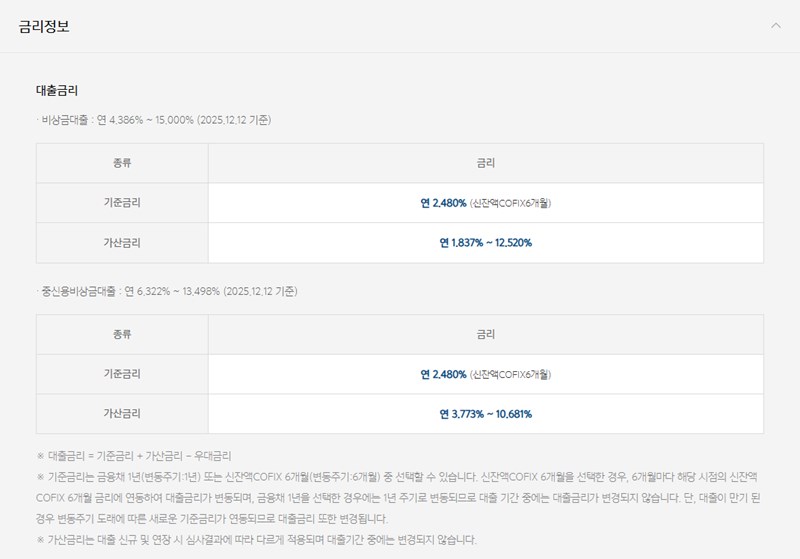
Task: Click the 대출금리 formula footnote
Action: (x=134, y=456)
